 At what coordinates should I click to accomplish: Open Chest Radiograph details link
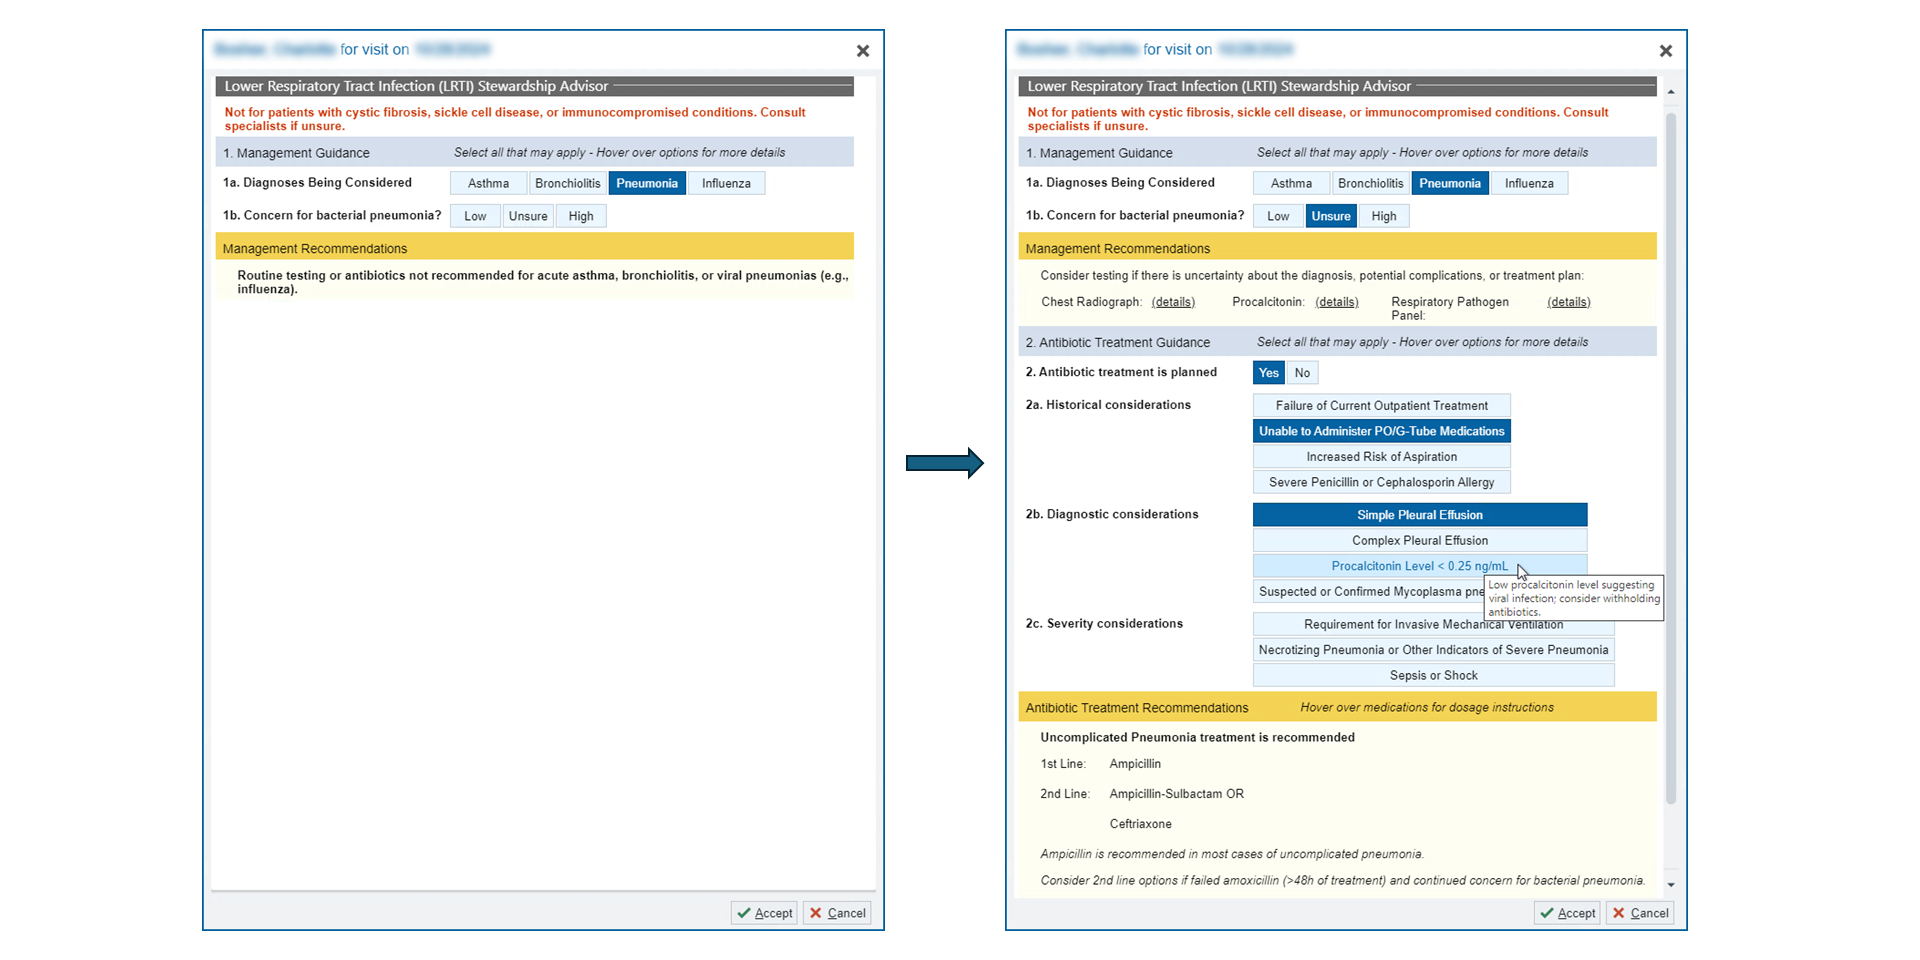click(1173, 302)
